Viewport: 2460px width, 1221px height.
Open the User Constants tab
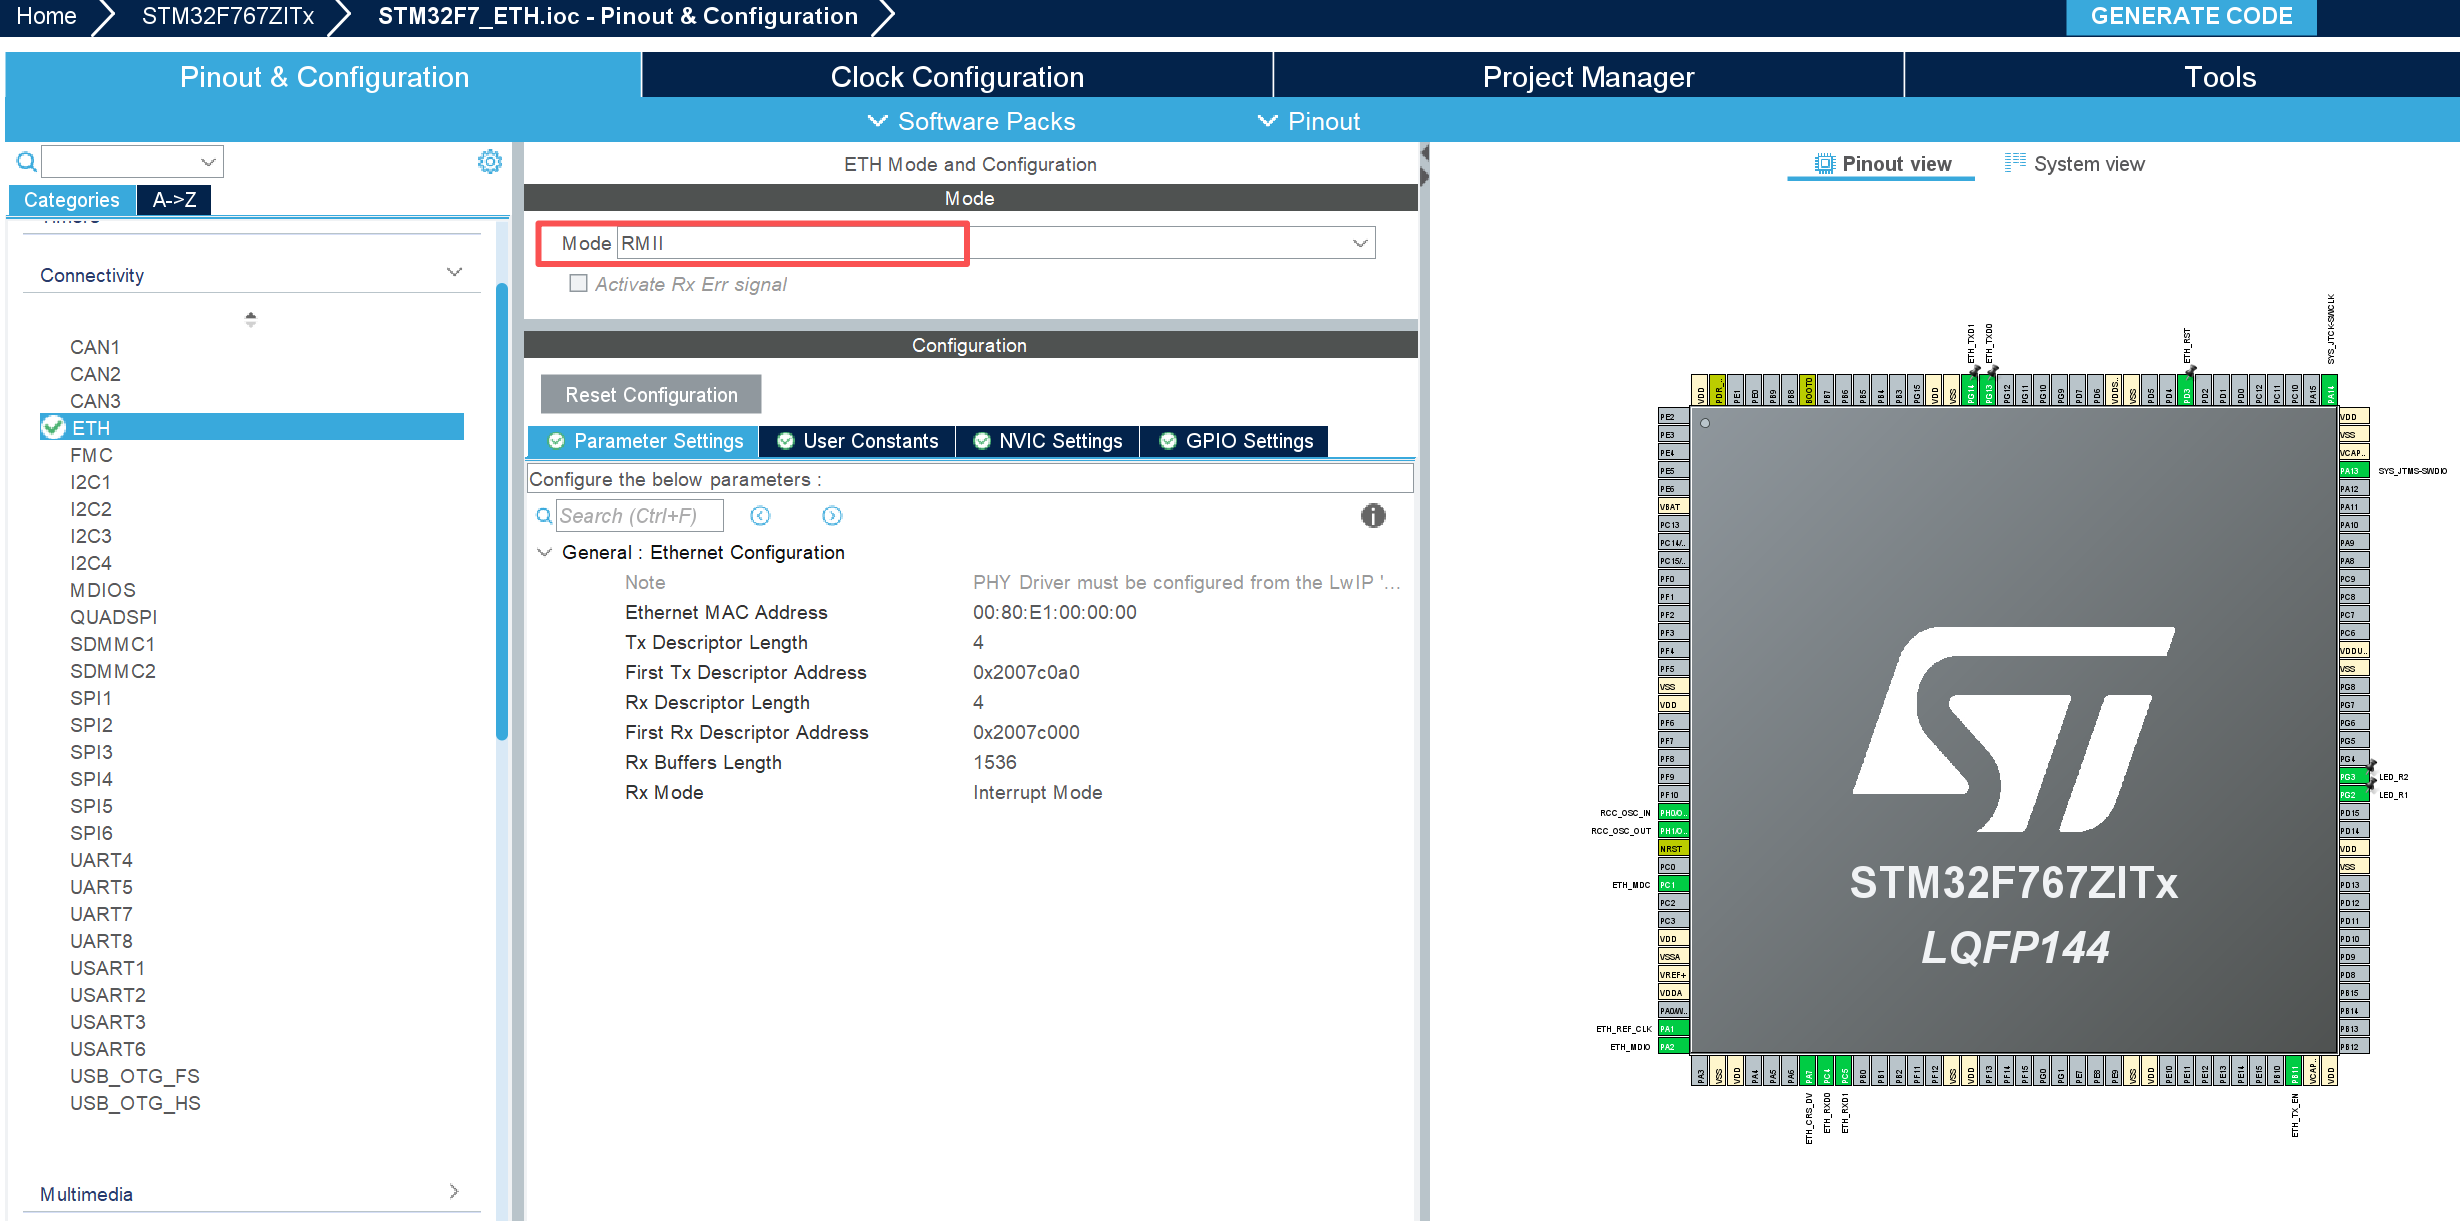[x=857, y=441]
